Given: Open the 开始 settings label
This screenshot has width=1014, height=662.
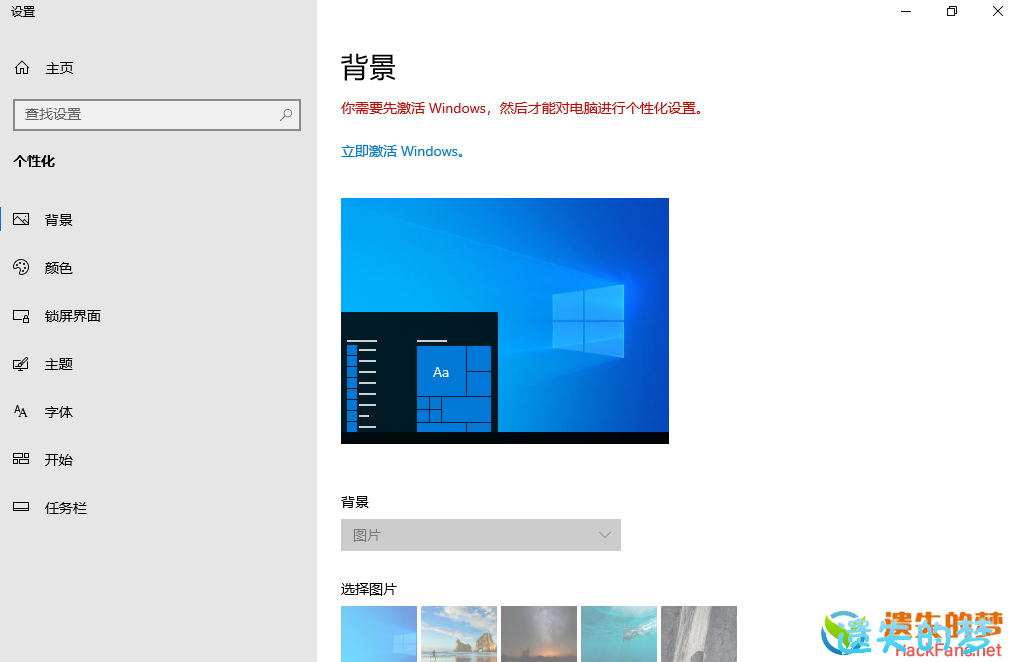Looking at the screenshot, I should point(58,460).
